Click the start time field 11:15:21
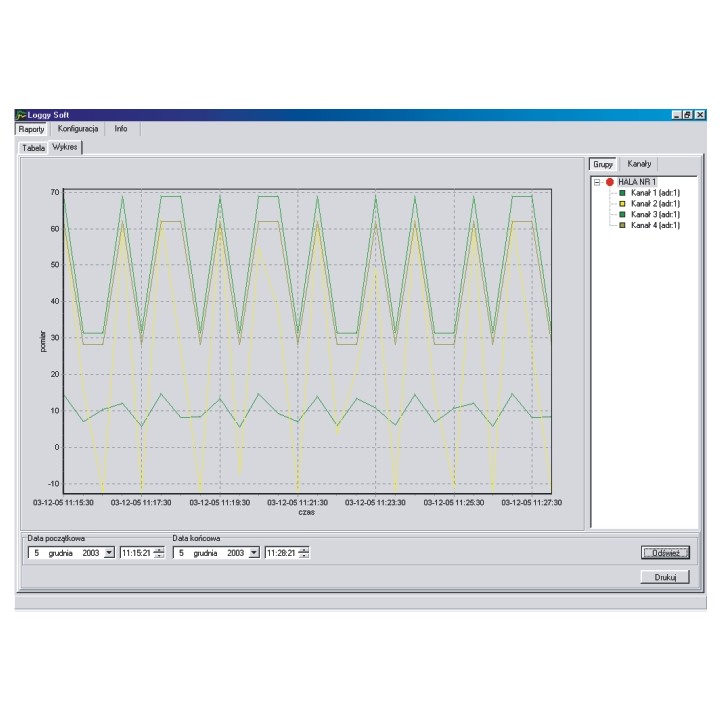This screenshot has height=720, width=720. click(136, 553)
